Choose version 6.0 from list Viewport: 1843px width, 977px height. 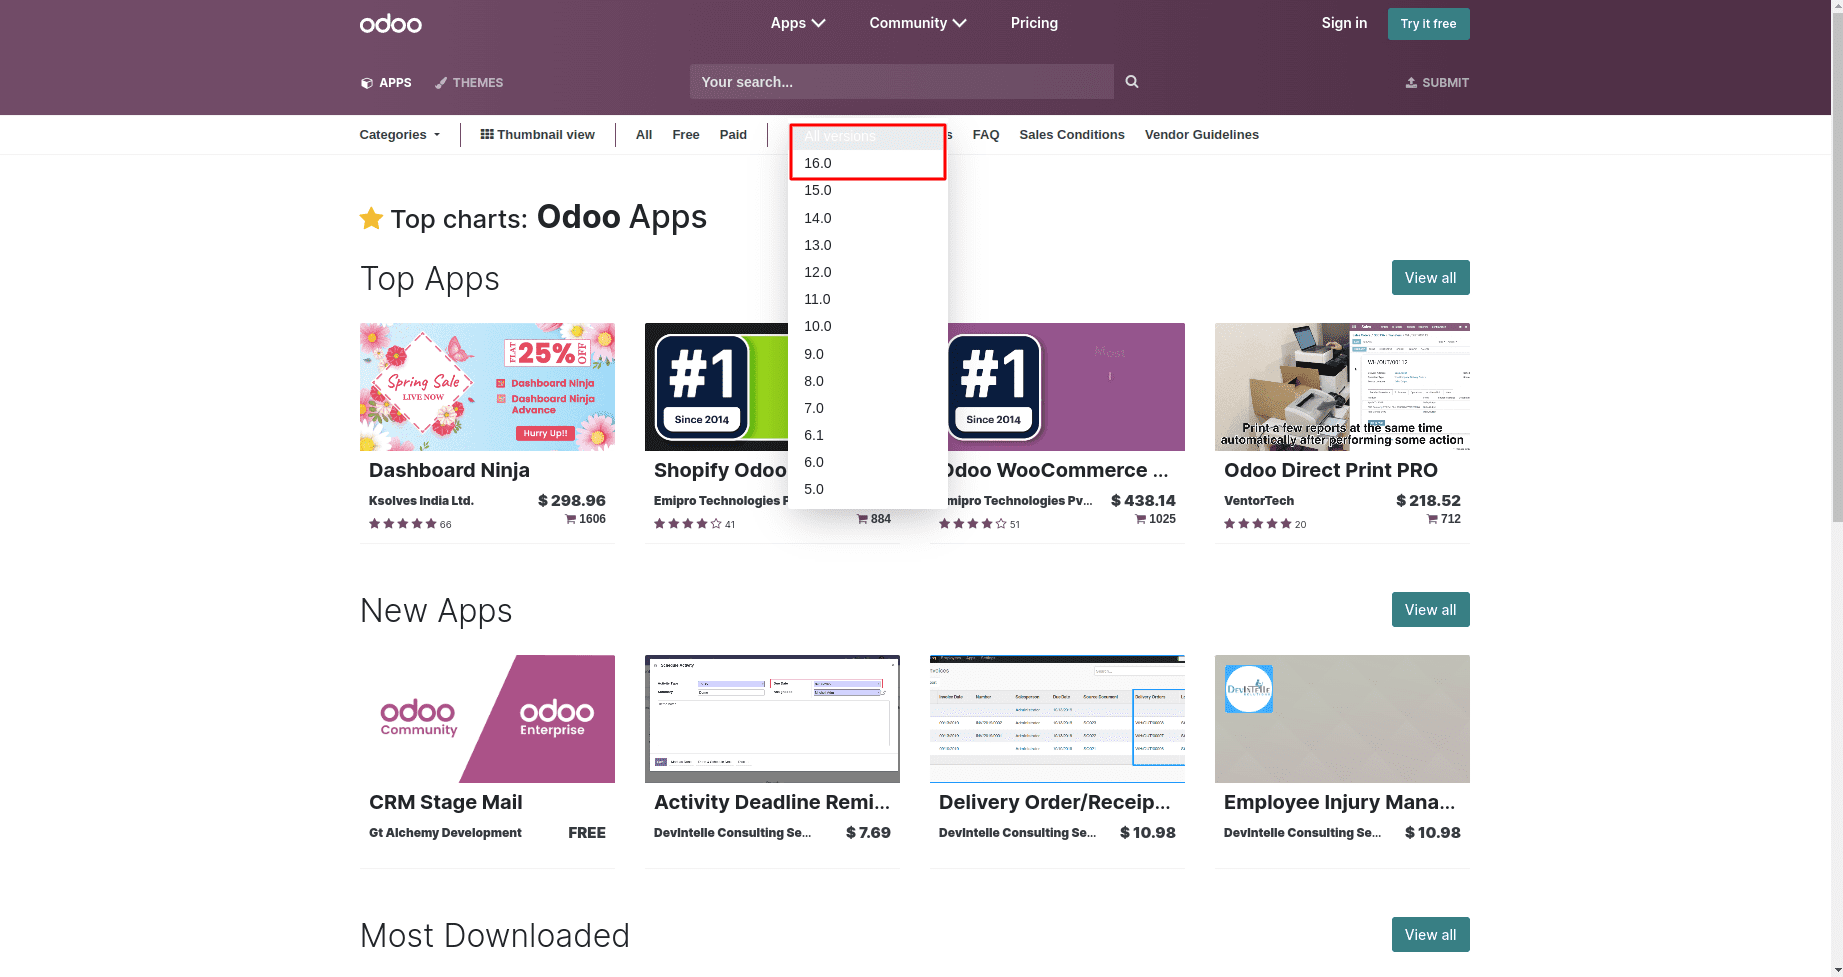click(x=868, y=462)
